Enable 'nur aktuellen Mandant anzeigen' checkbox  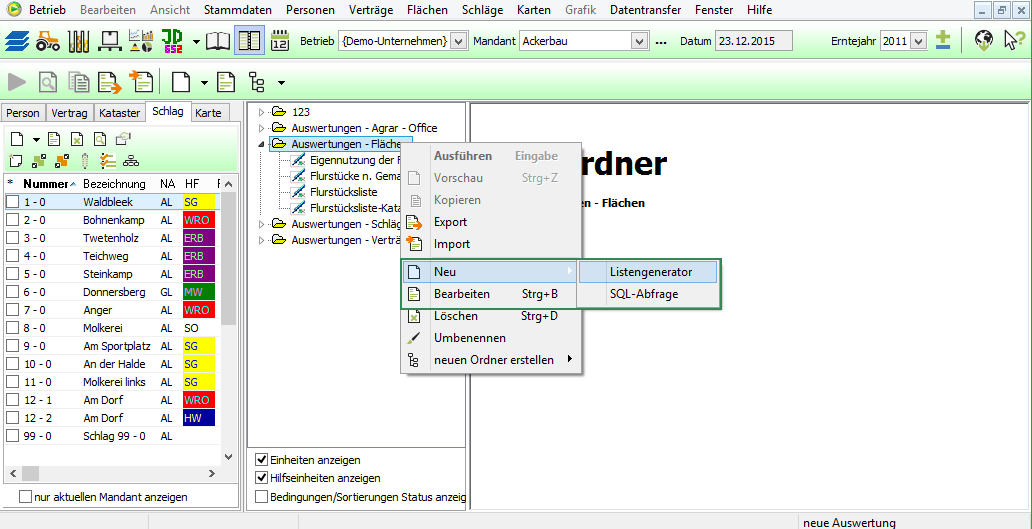tap(26, 497)
